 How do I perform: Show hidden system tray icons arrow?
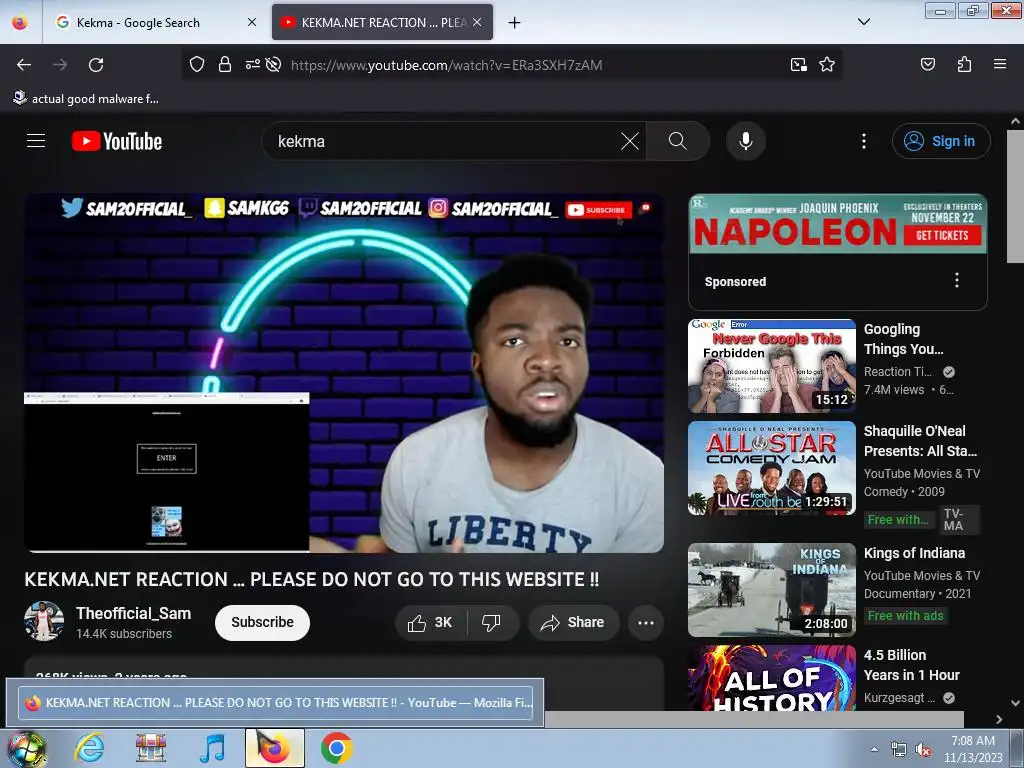(x=874, y=748)
